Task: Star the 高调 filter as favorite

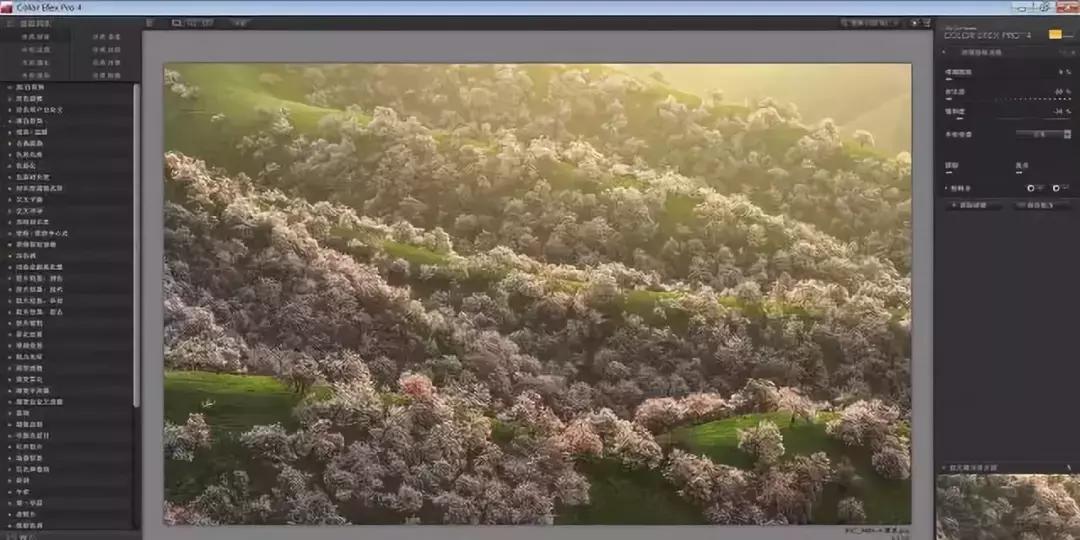Action: 10,413
